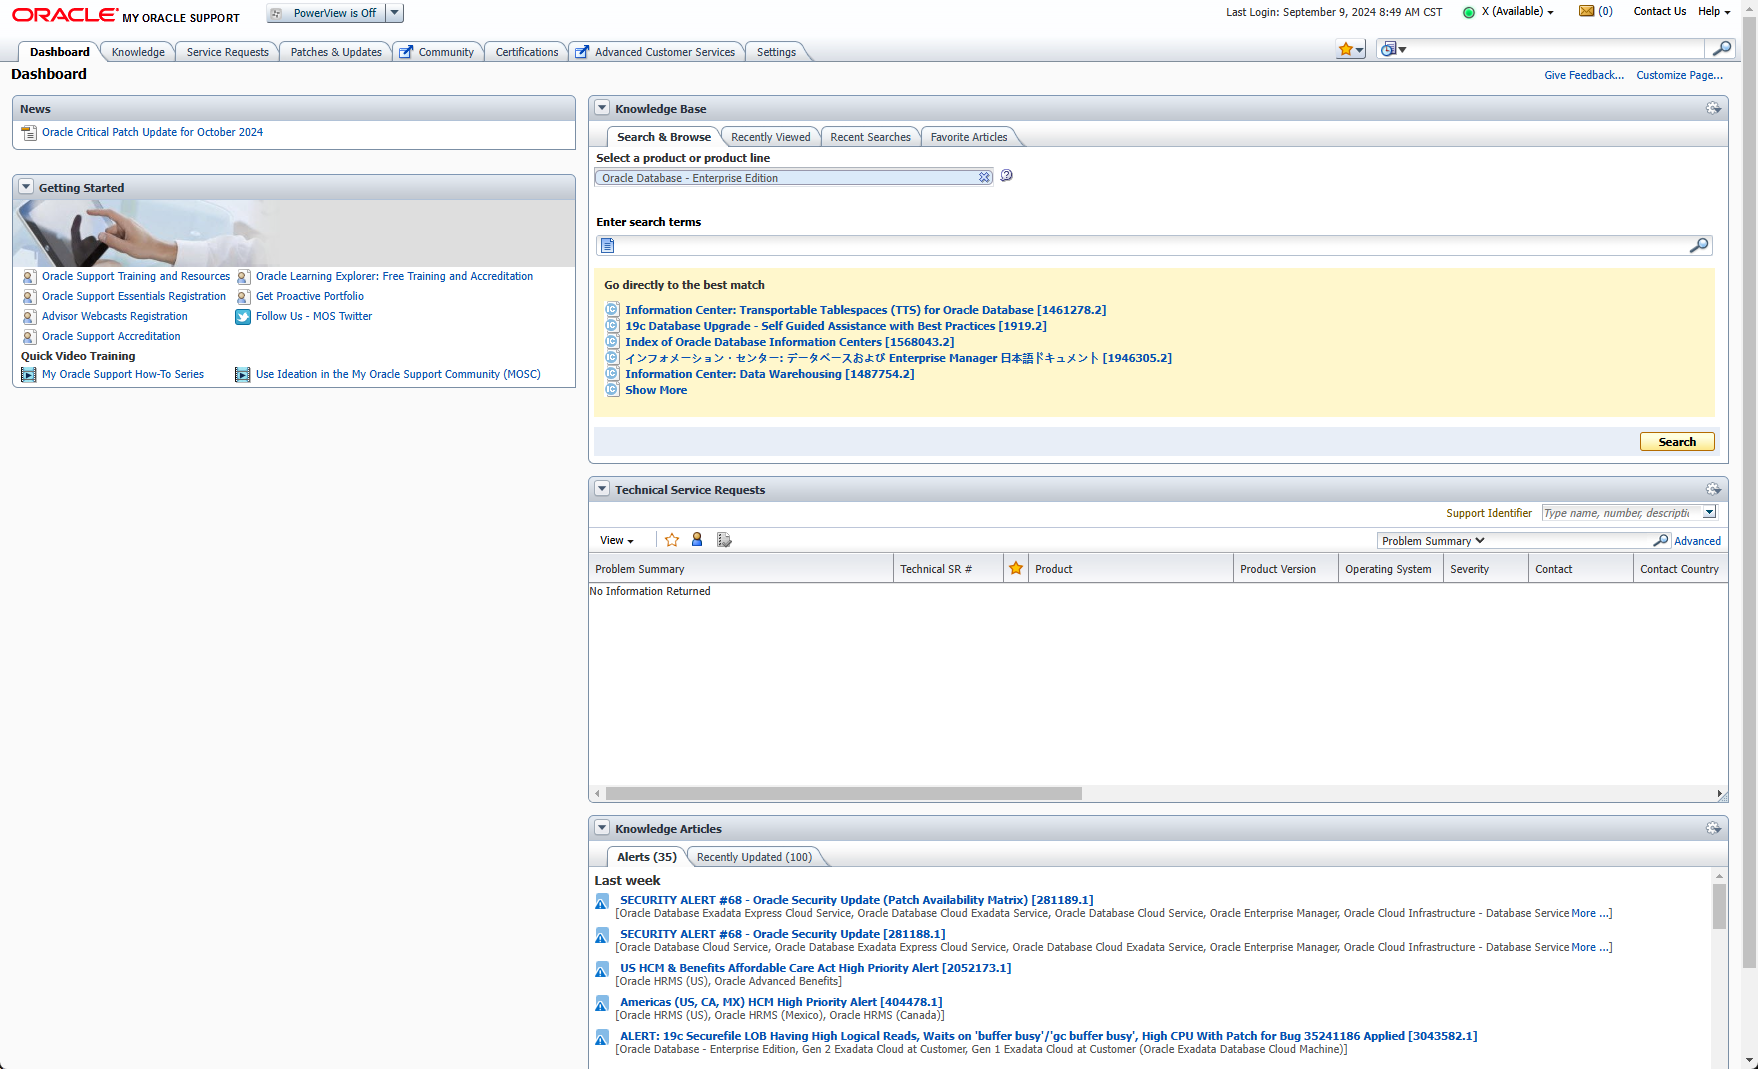Click the global search field at top
Image resolution: width=1758 pixels, height=1069 pixels.
(1556, 49)
